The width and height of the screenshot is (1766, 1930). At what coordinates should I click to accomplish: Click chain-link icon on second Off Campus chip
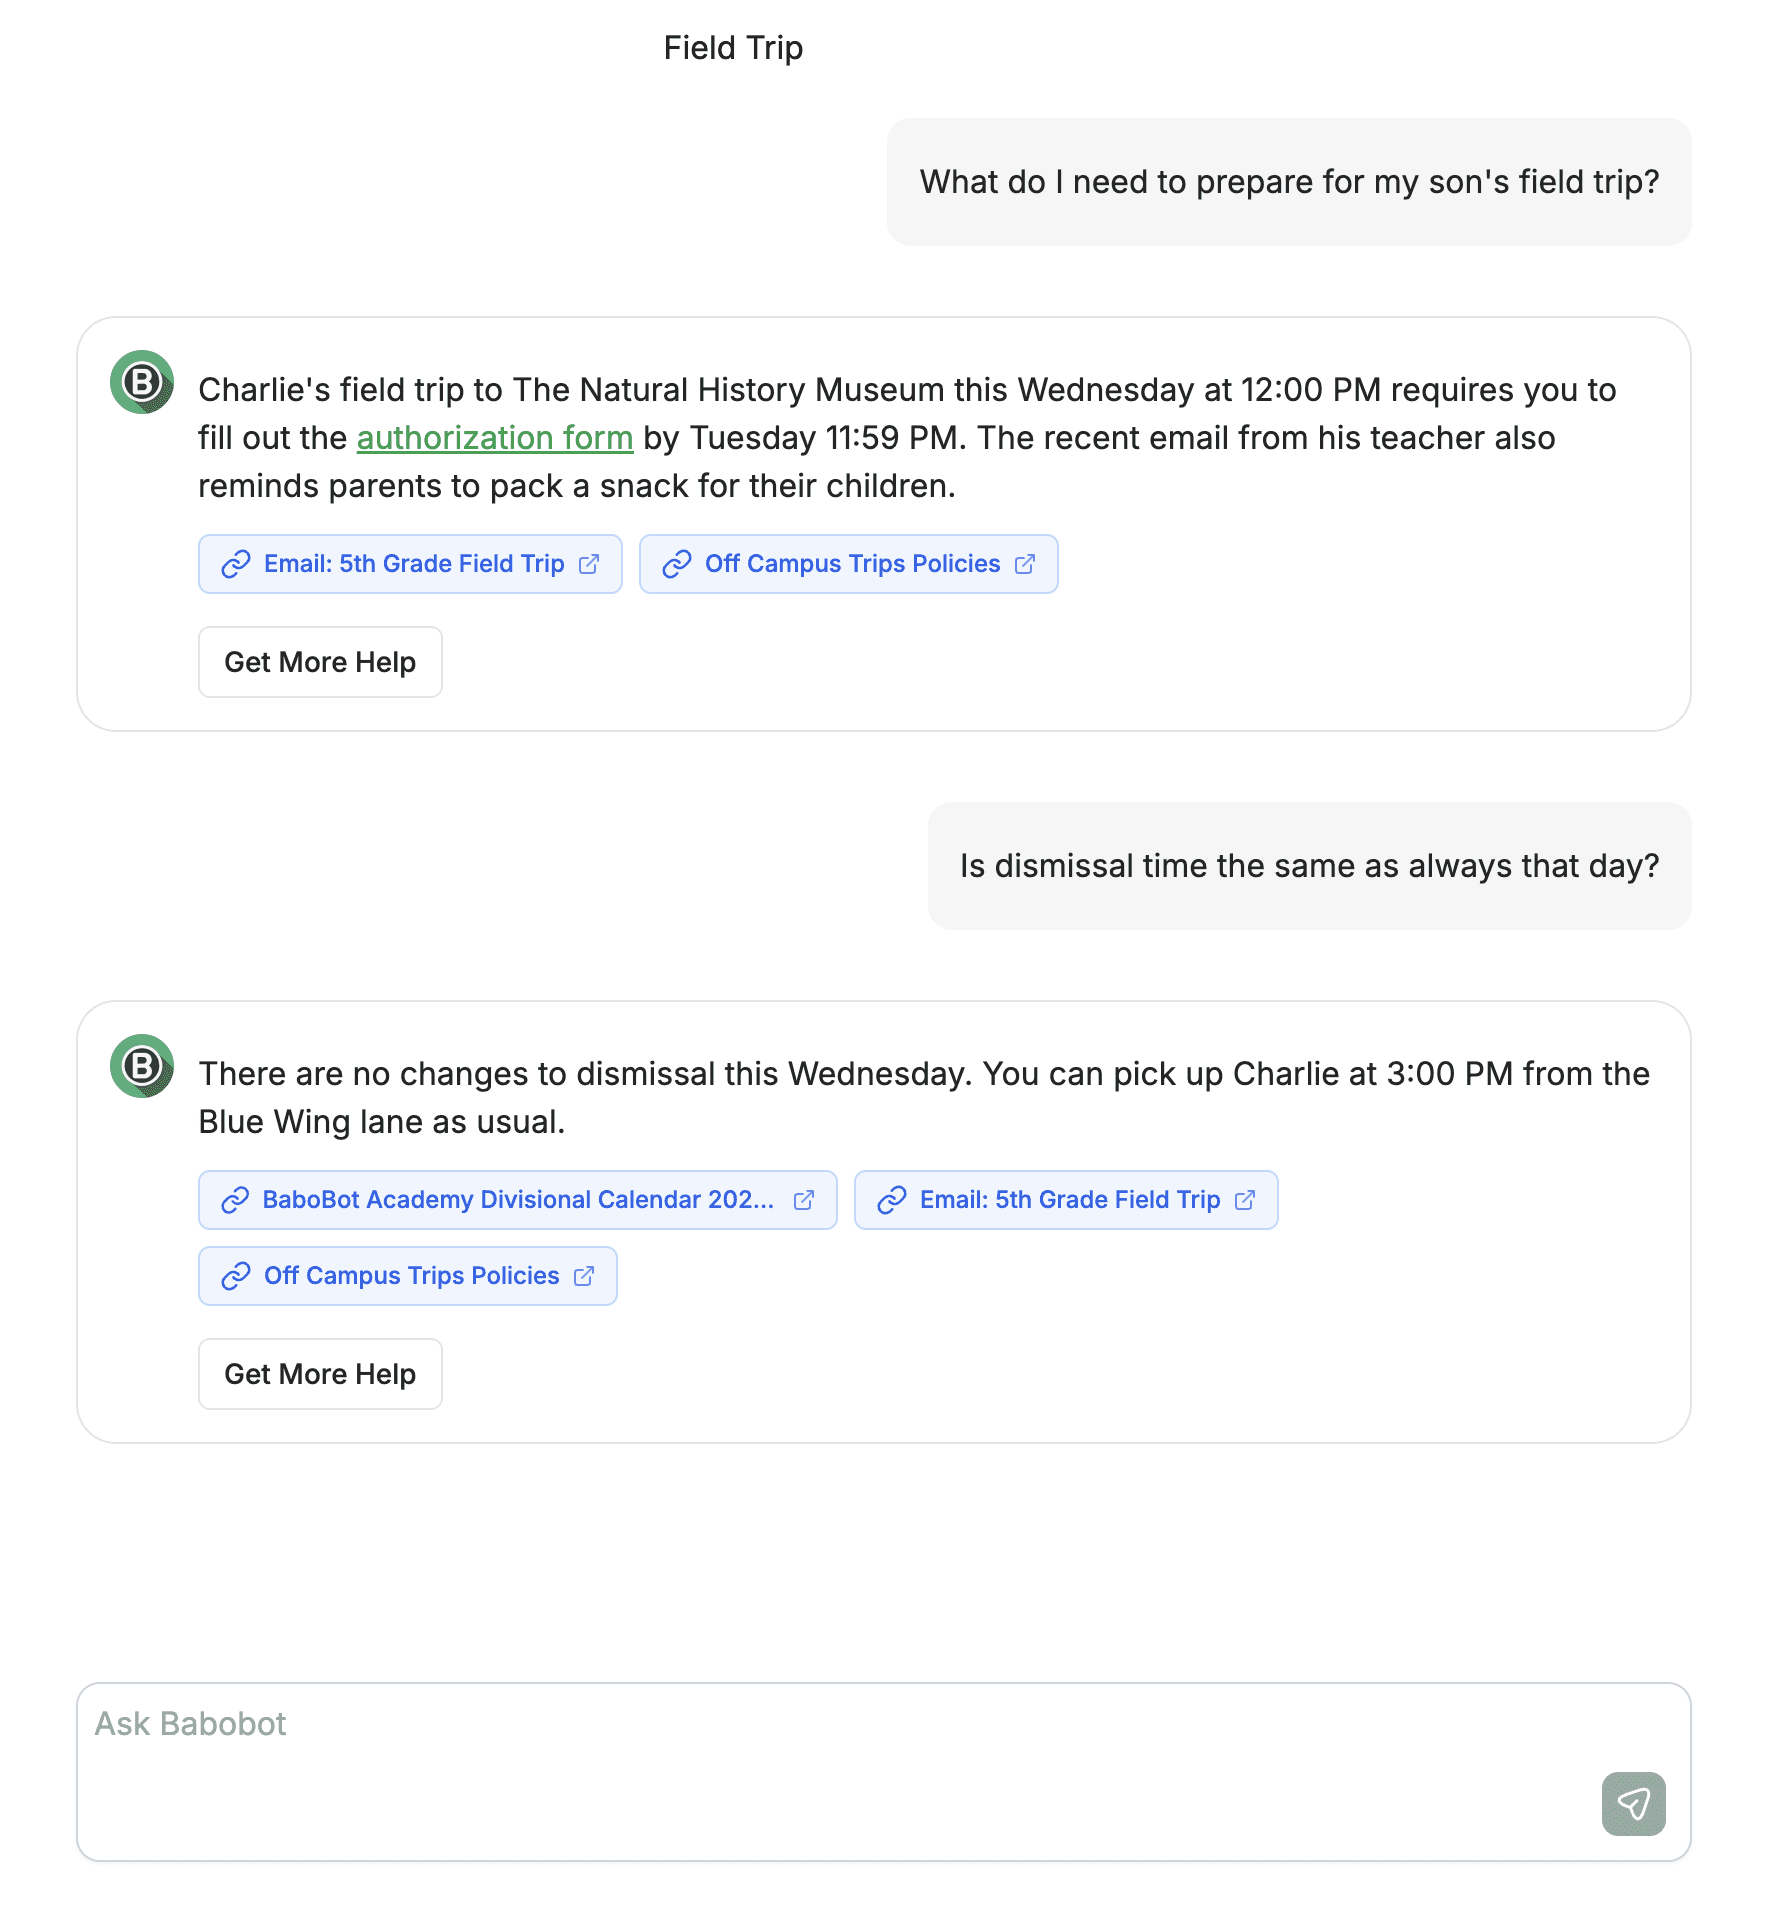pyautogui.click(x=236, y=1276)
